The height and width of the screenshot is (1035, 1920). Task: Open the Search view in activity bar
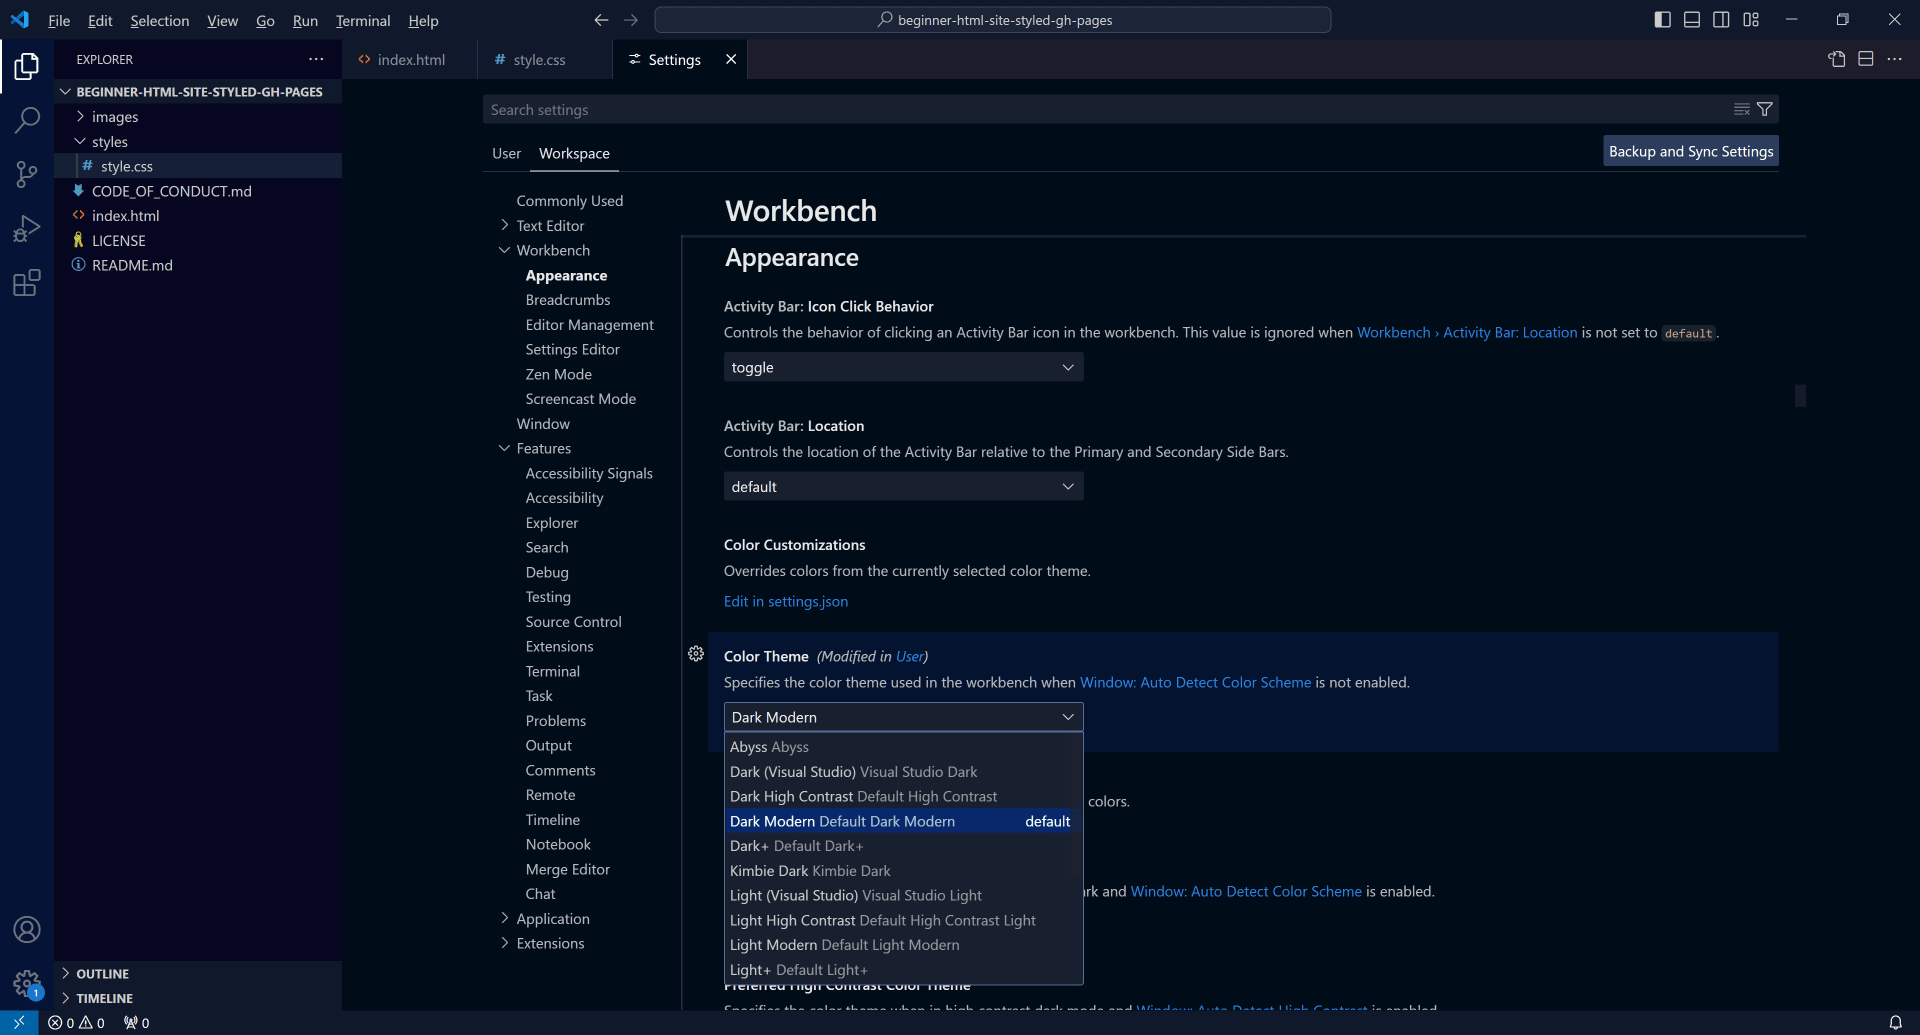point(27,120)
